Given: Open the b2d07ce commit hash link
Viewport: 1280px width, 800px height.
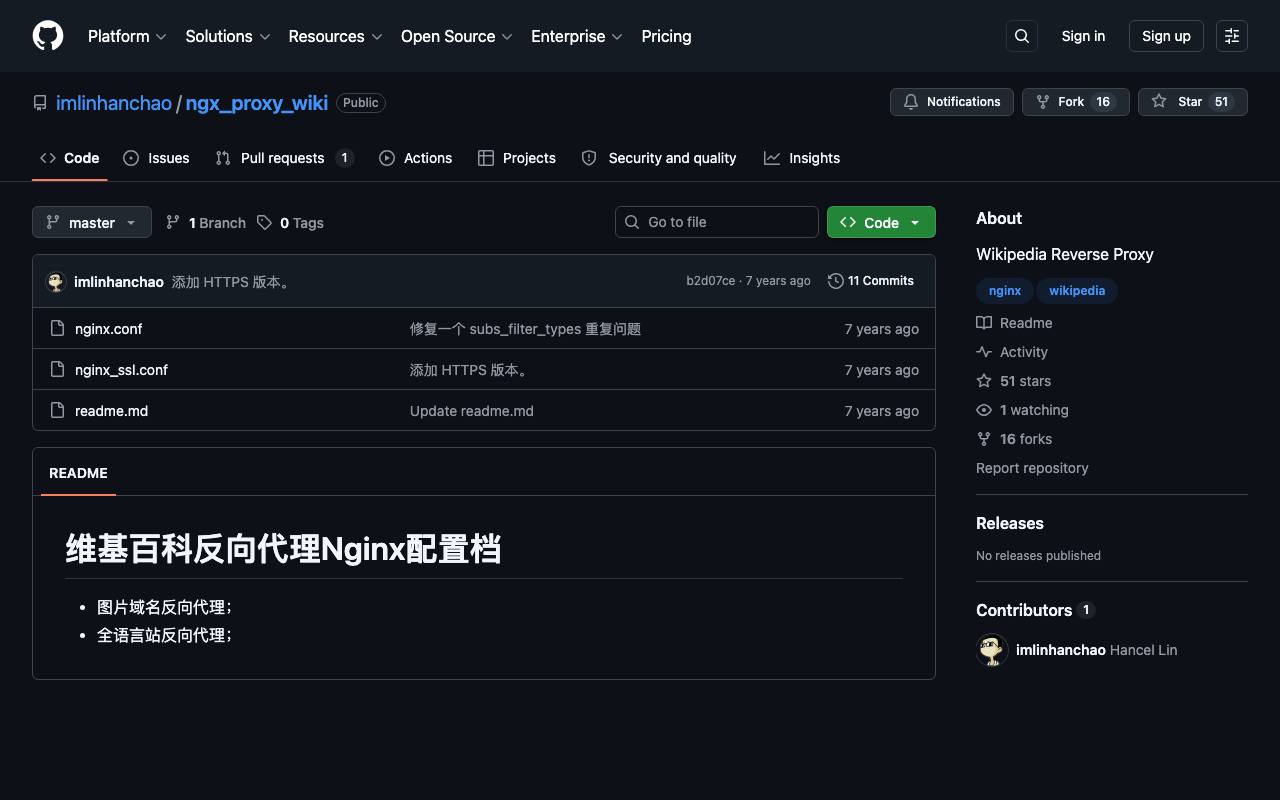Looking at the screenshot, I should point(710,281).
